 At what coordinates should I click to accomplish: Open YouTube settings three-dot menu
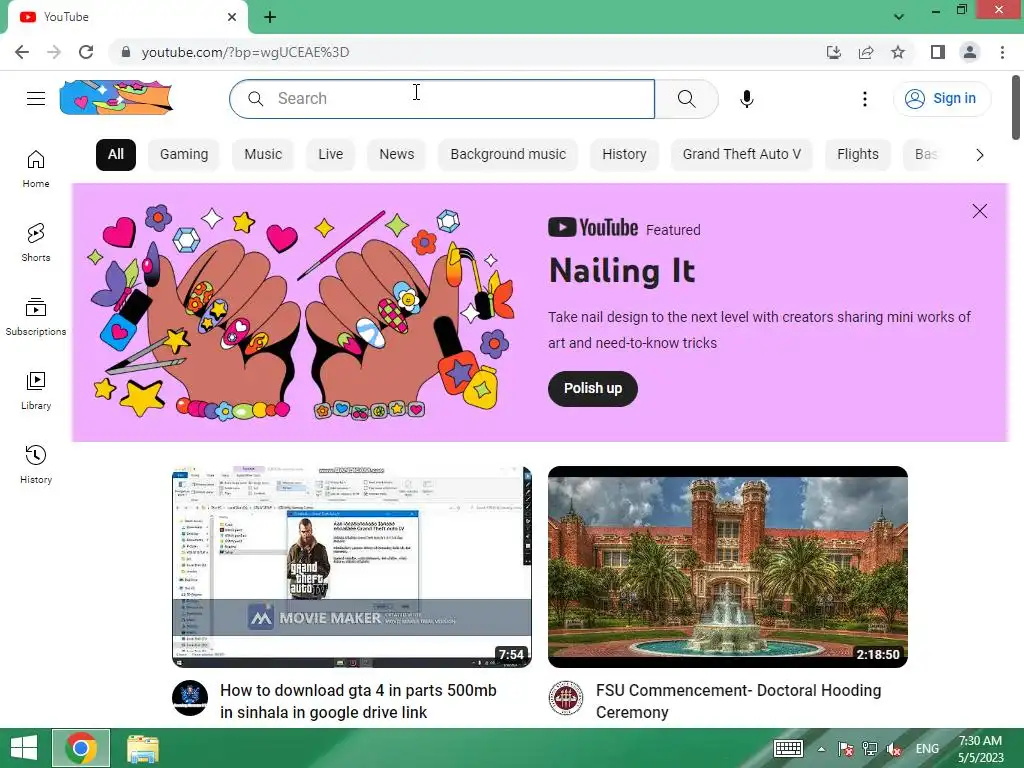[x=865, y=99]
